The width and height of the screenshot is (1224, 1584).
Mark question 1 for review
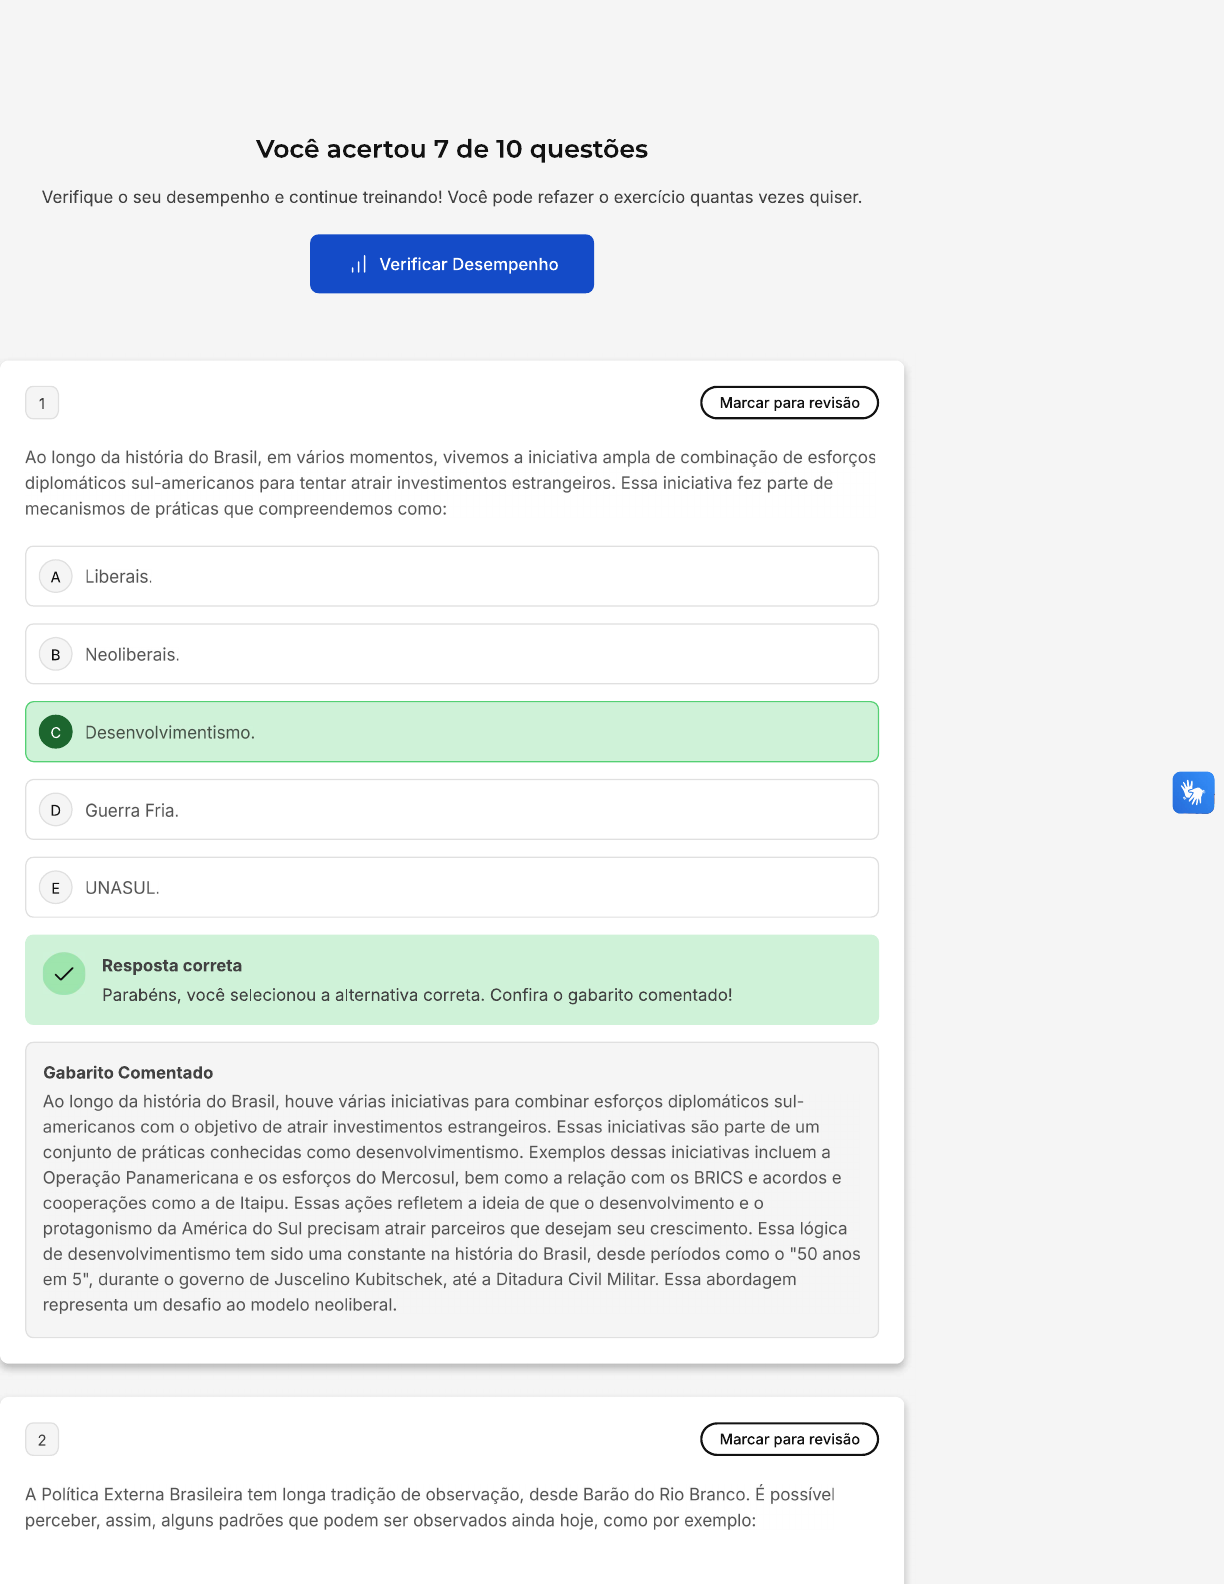789,403
